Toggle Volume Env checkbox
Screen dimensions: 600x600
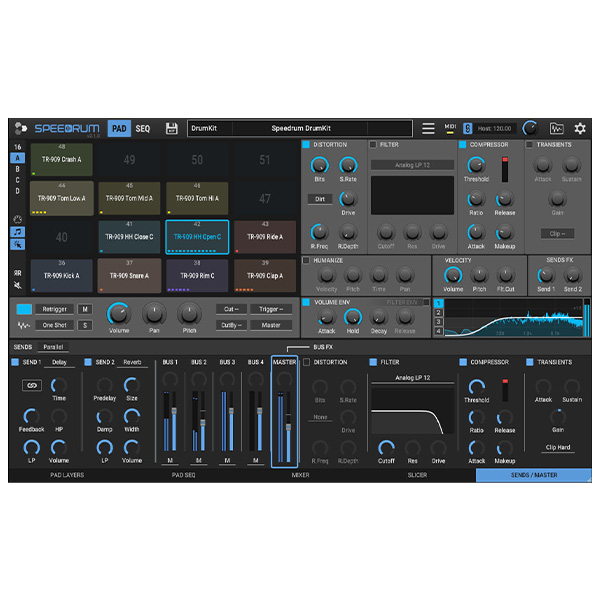[306, 302]
